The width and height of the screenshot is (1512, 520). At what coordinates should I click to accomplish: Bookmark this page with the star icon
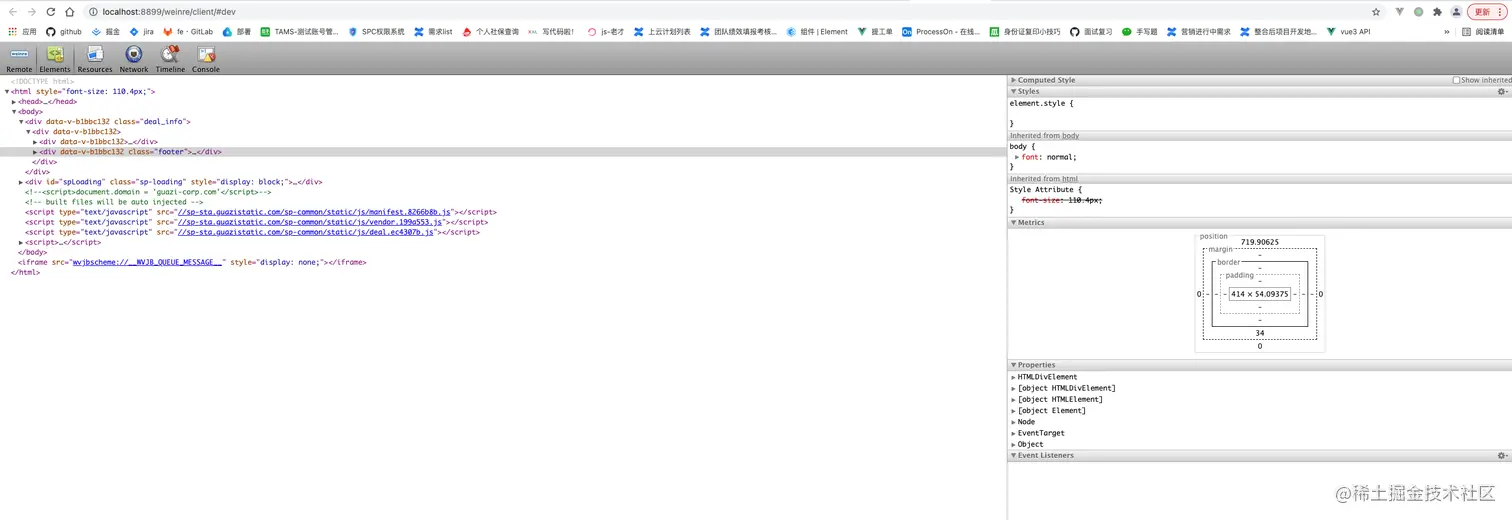tap(1376, 12)
